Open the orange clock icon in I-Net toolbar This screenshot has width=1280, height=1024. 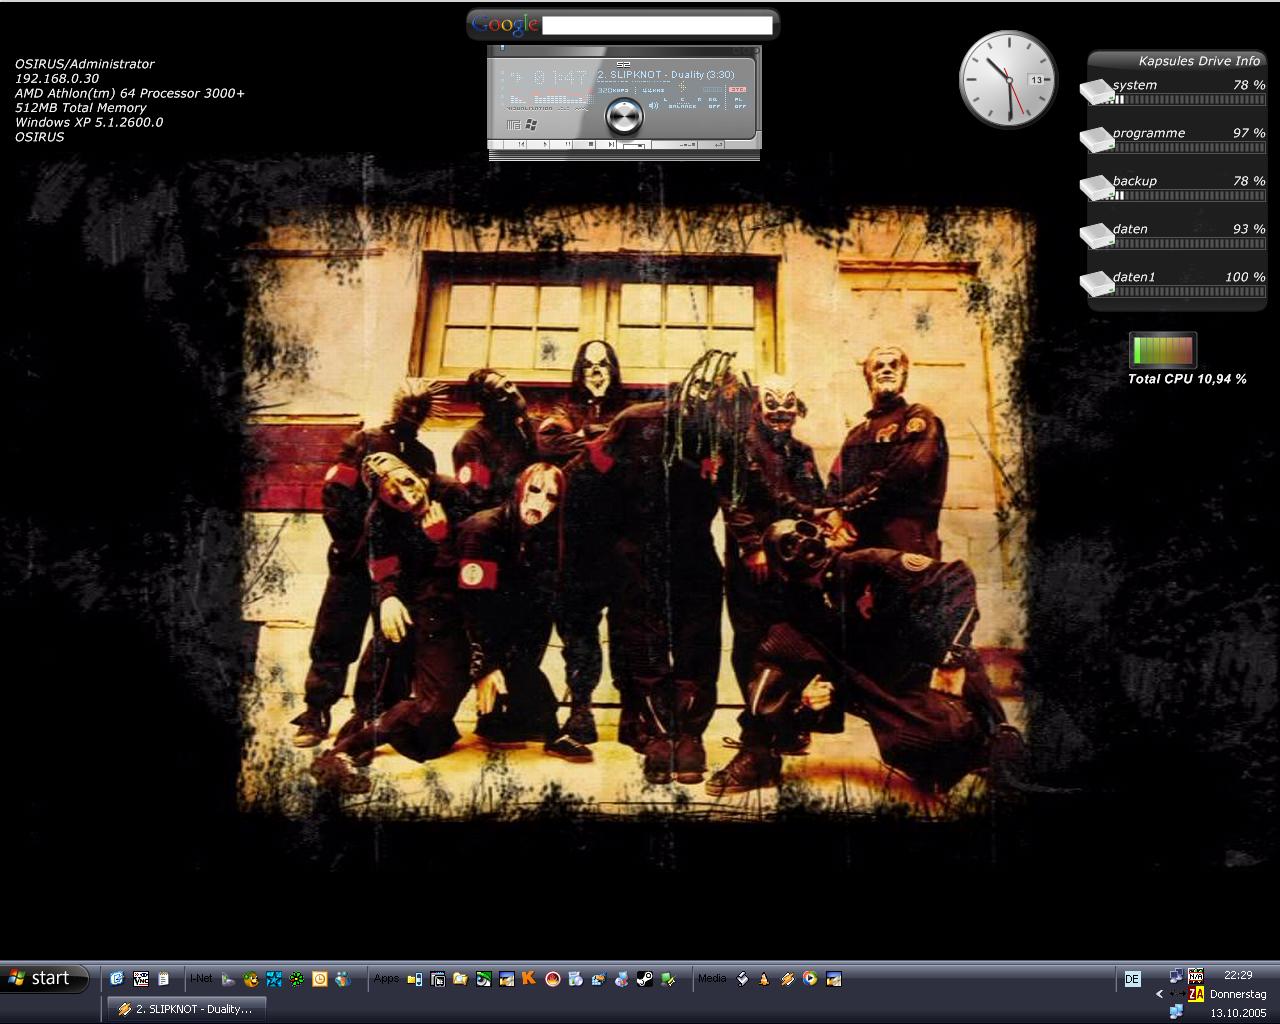pos(320,979)
